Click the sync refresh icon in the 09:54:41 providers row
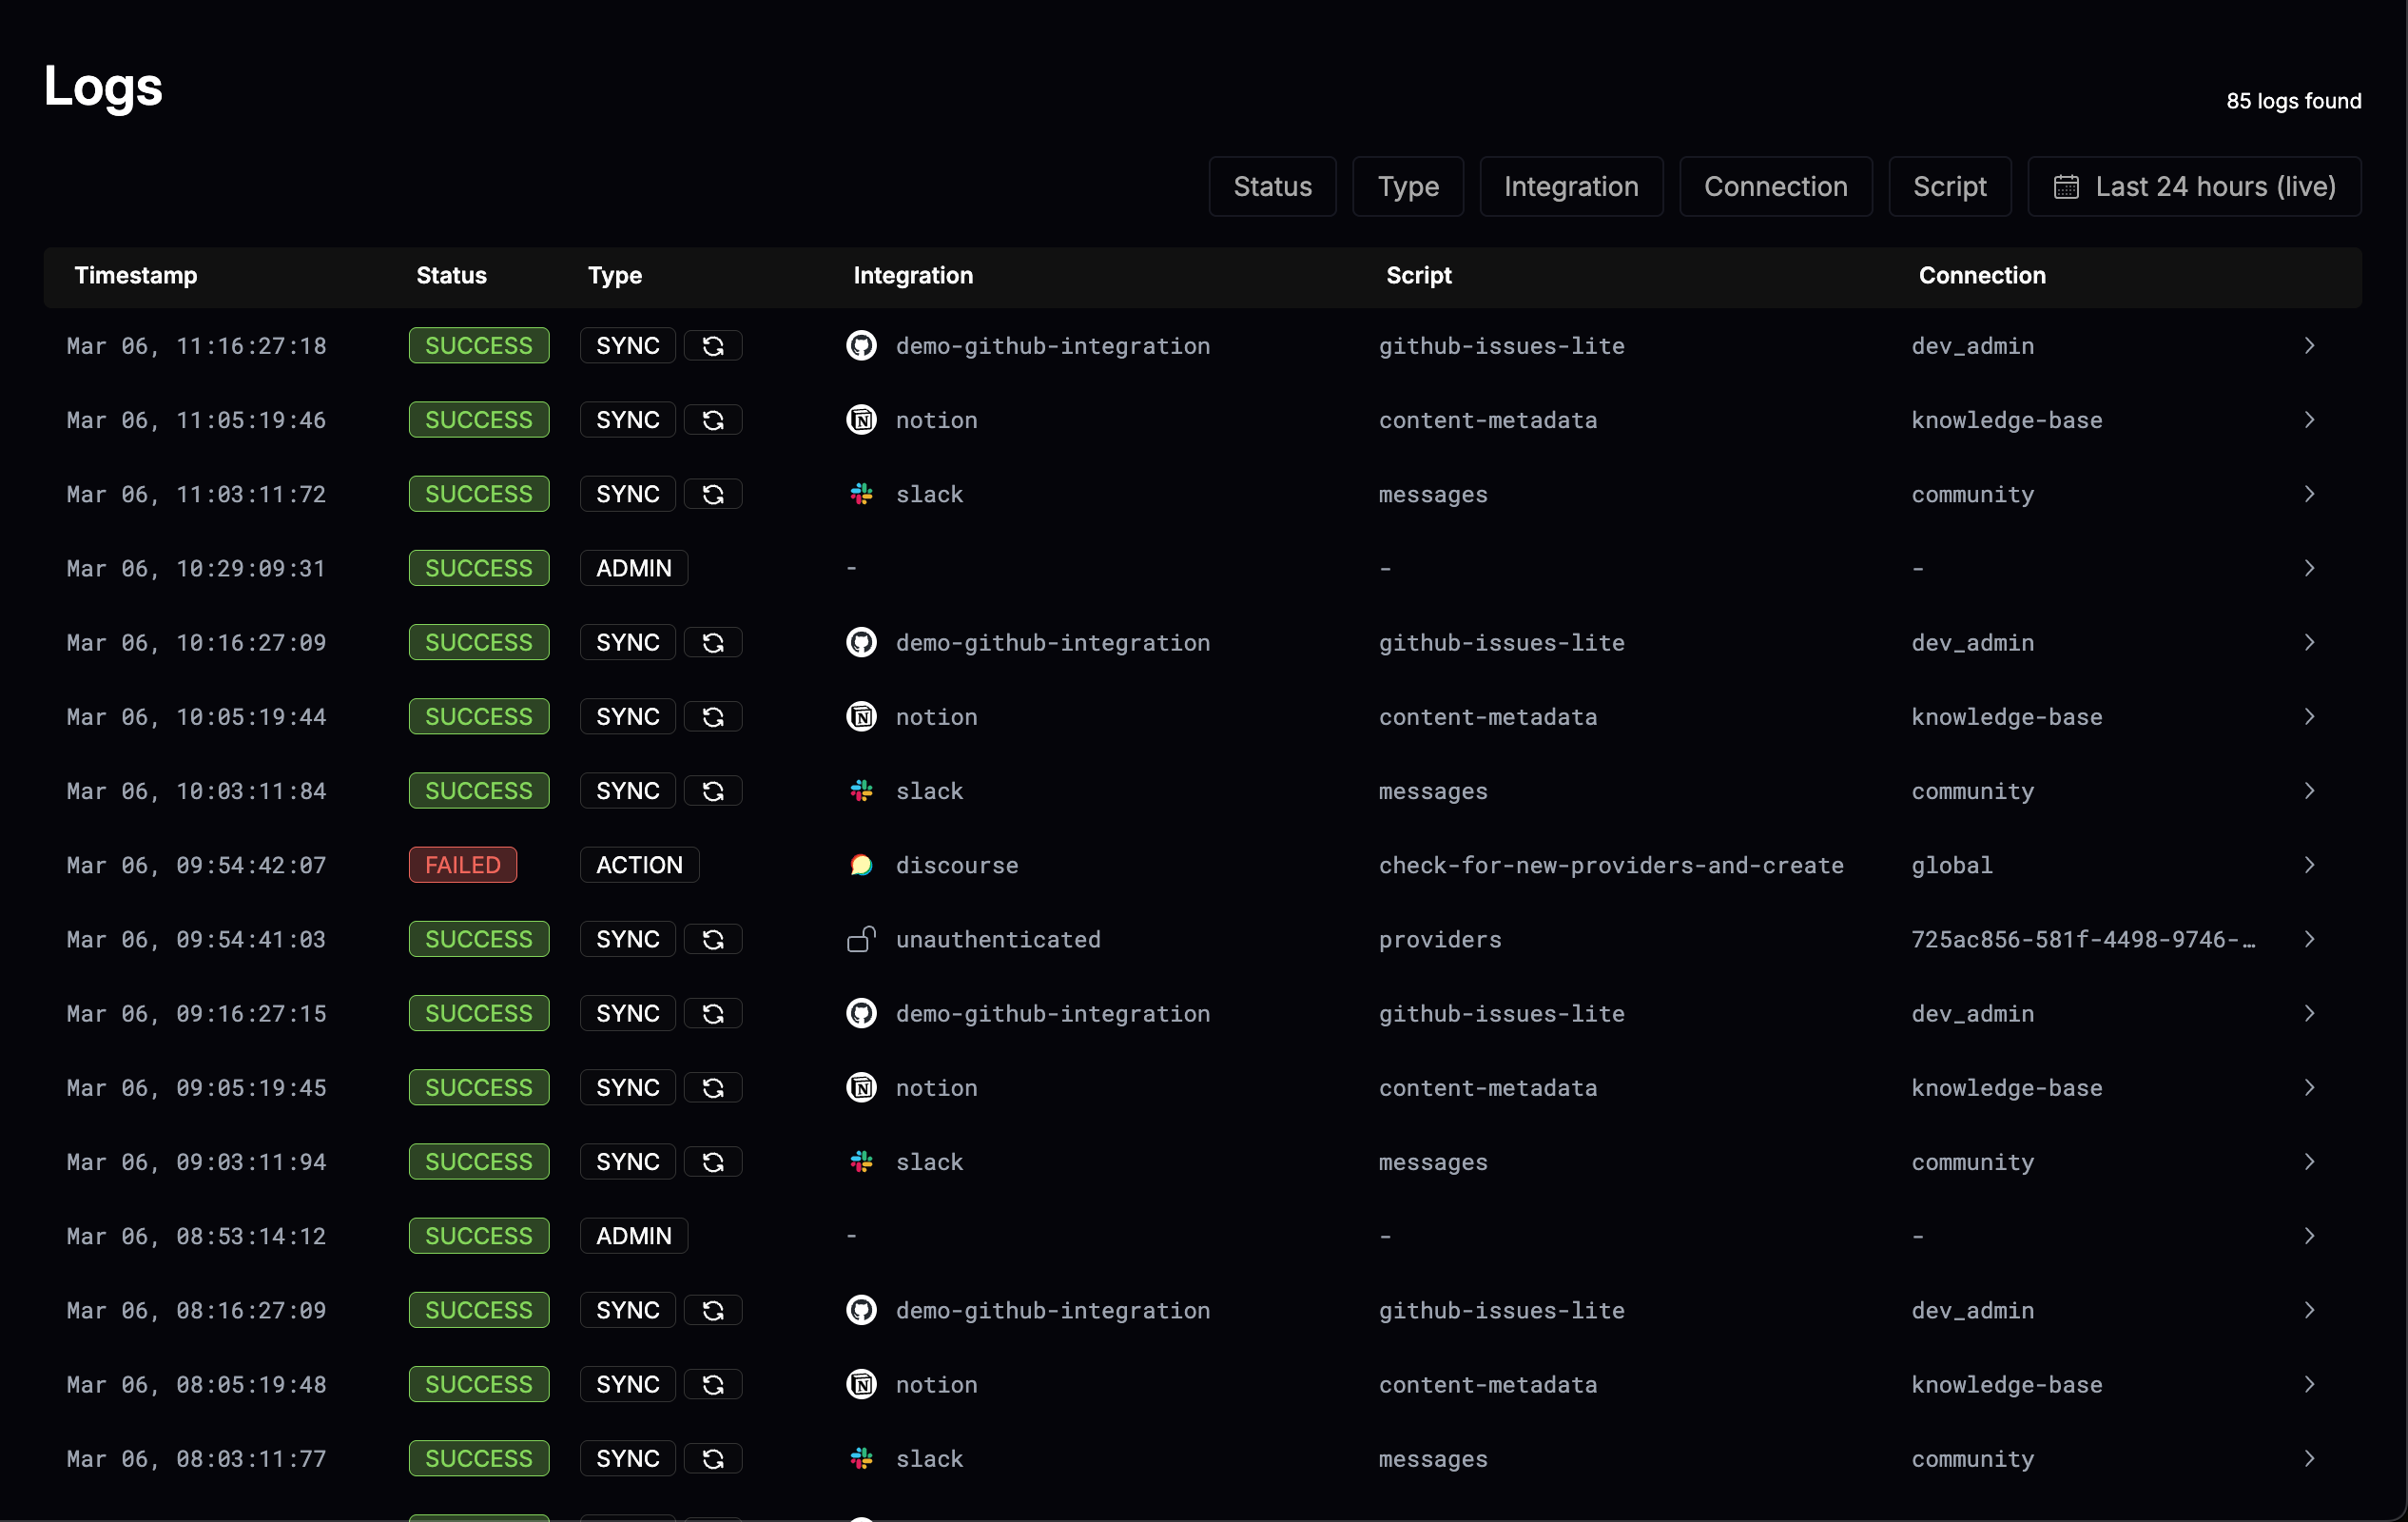Viewport: 2408px width, 1522px height. pos(713,939)
